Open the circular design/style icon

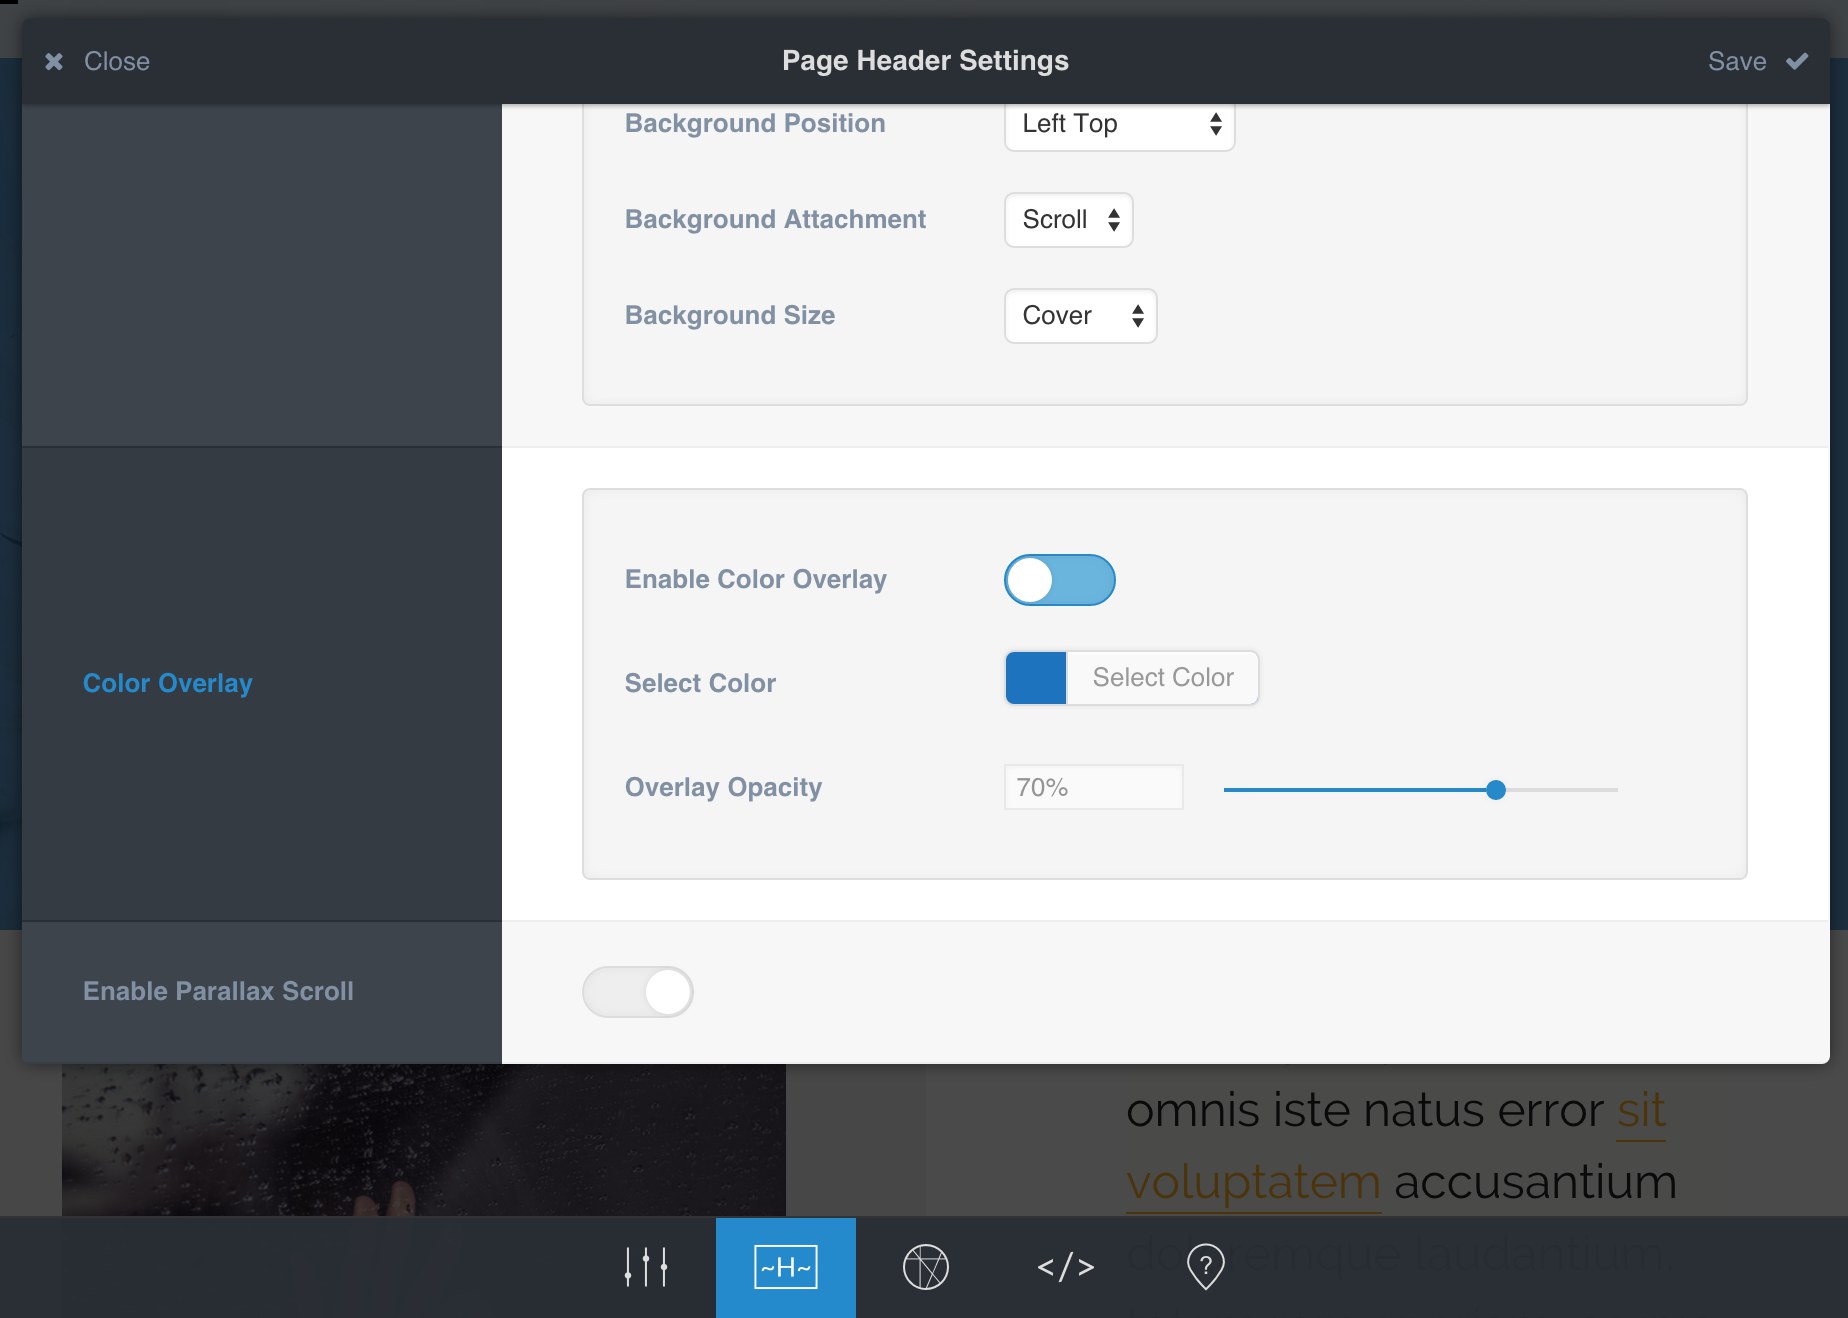coord(926,1267)
